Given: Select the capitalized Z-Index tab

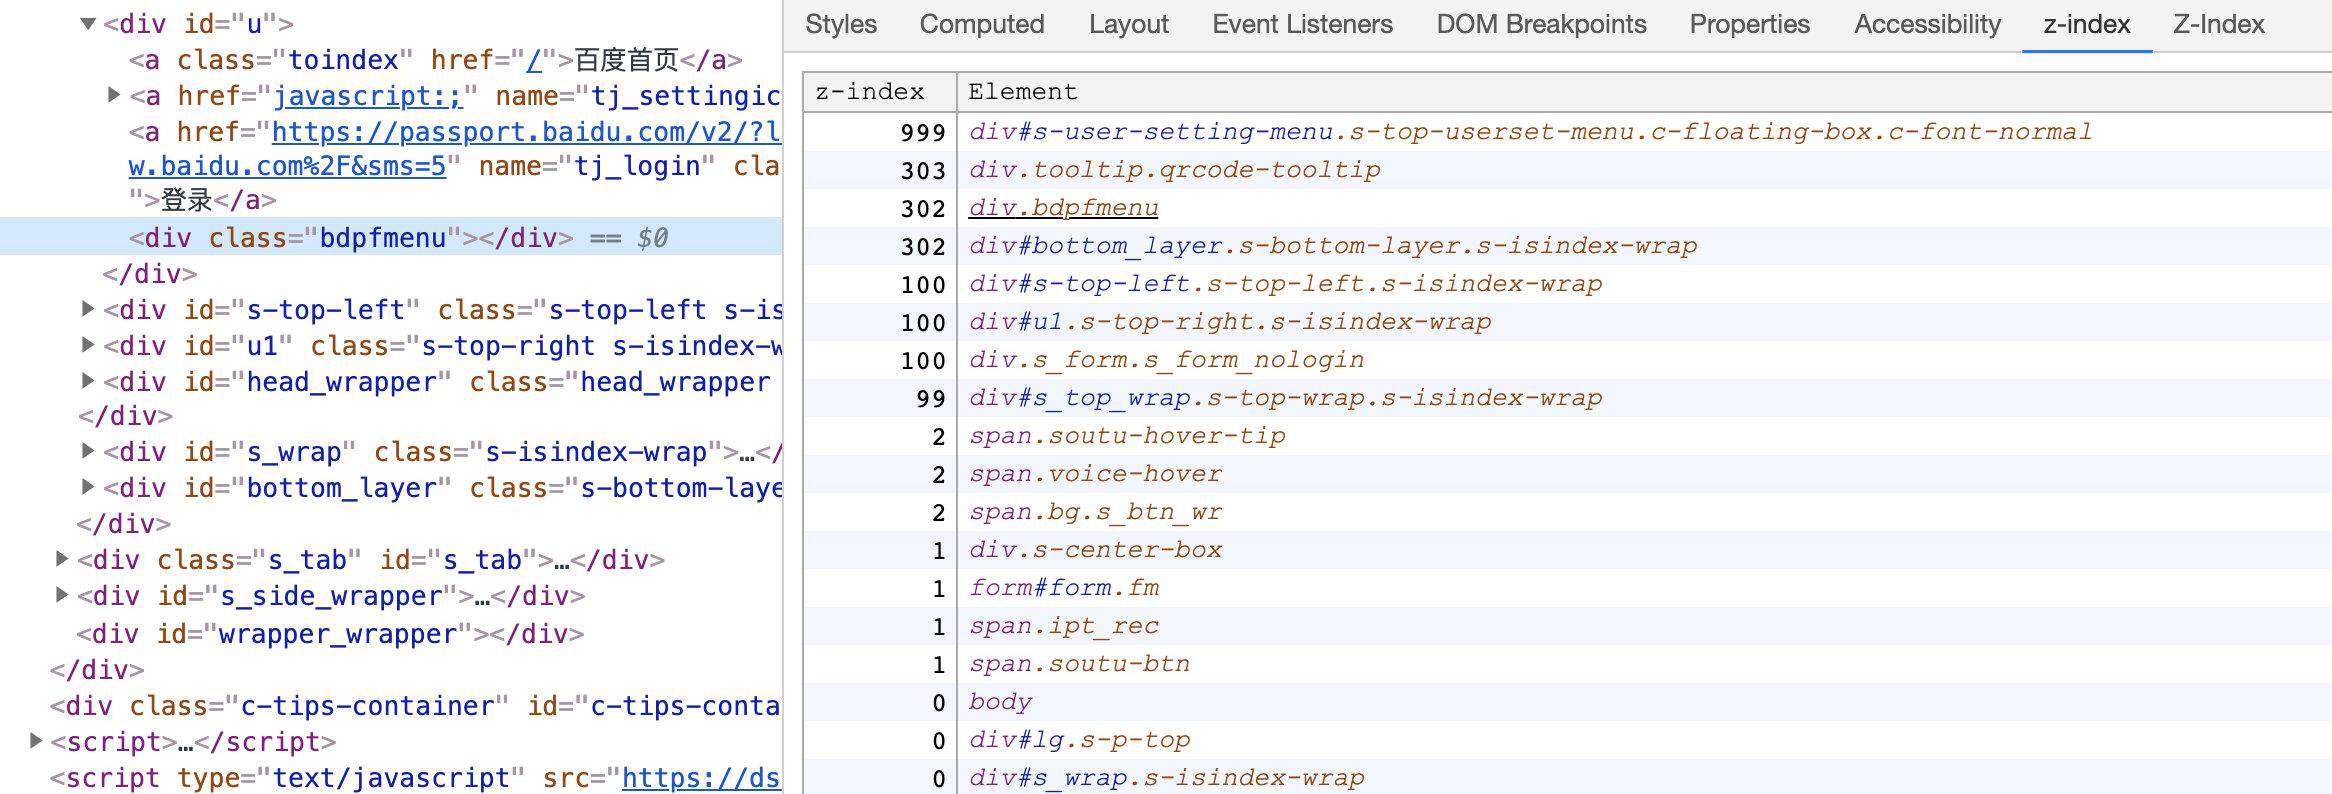Looking at the screenshot, I should [2219, 24].
